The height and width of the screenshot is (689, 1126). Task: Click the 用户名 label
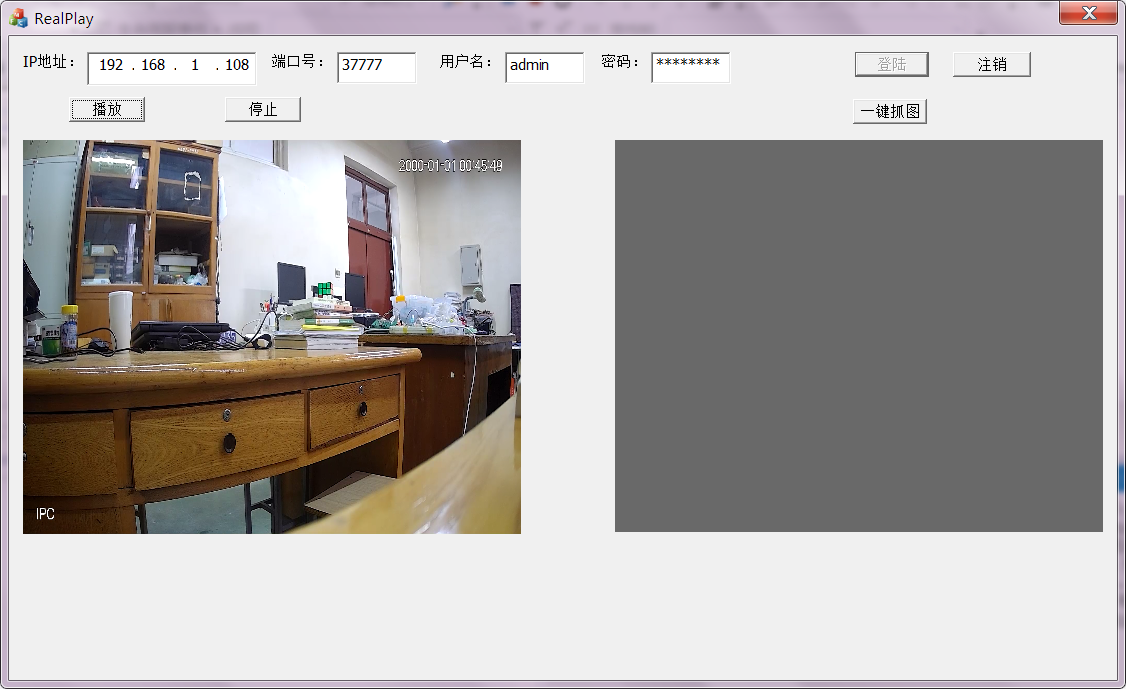pos(465,60)
